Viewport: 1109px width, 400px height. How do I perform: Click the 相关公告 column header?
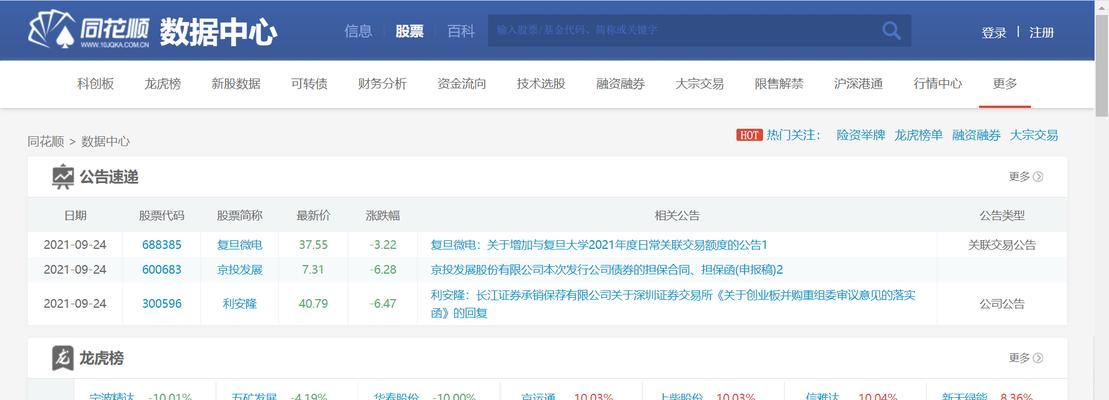click(677, 216)
